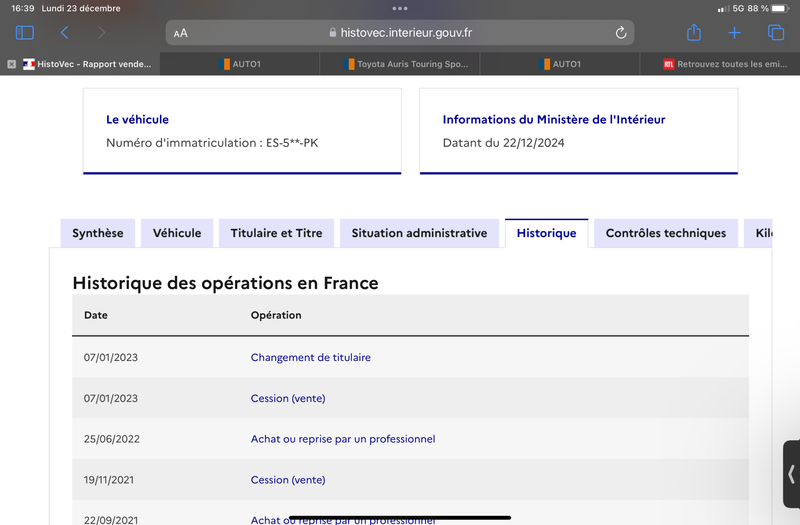Open the share sheet icon
800x525 pixels.
tap(694, 32)
